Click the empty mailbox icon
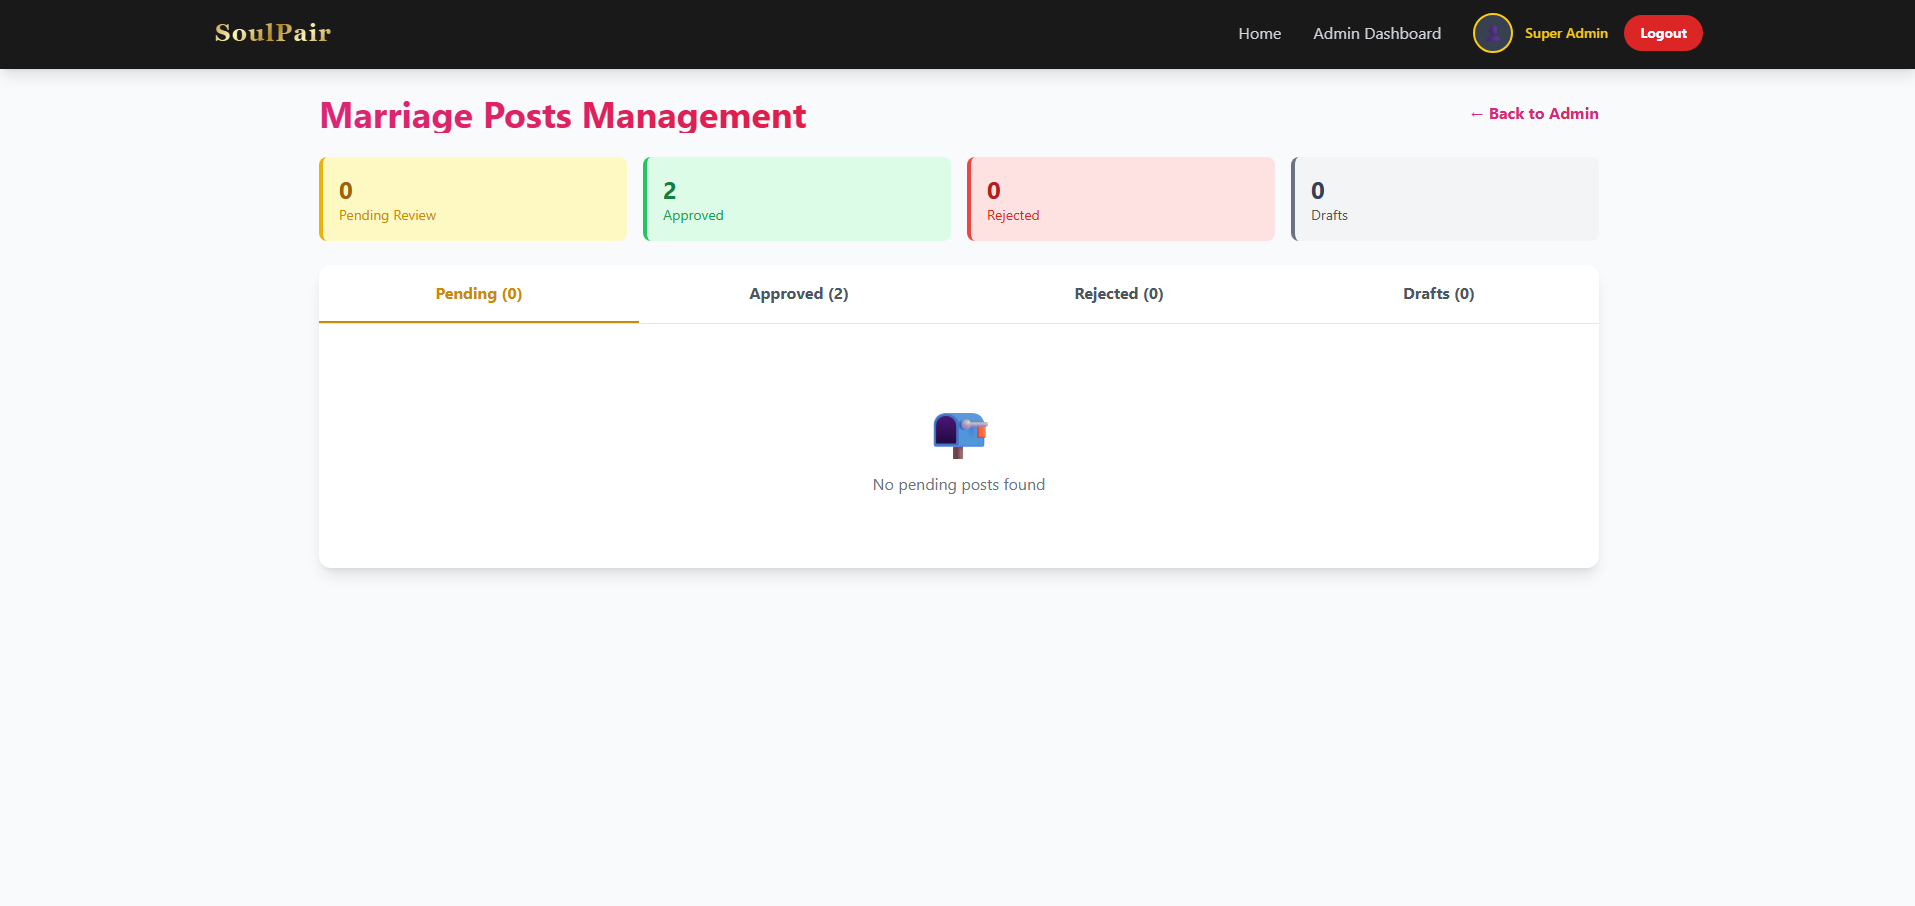 (x=959, y=435)
